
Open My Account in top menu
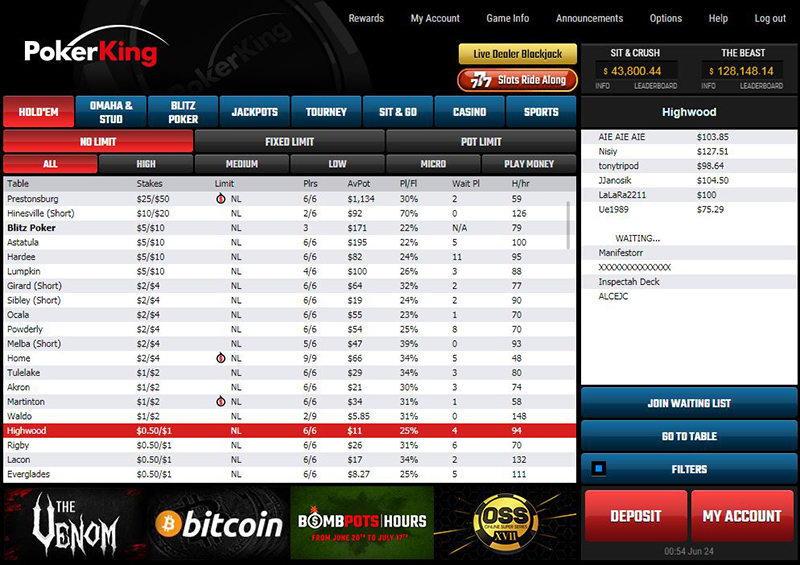point(435,18)
